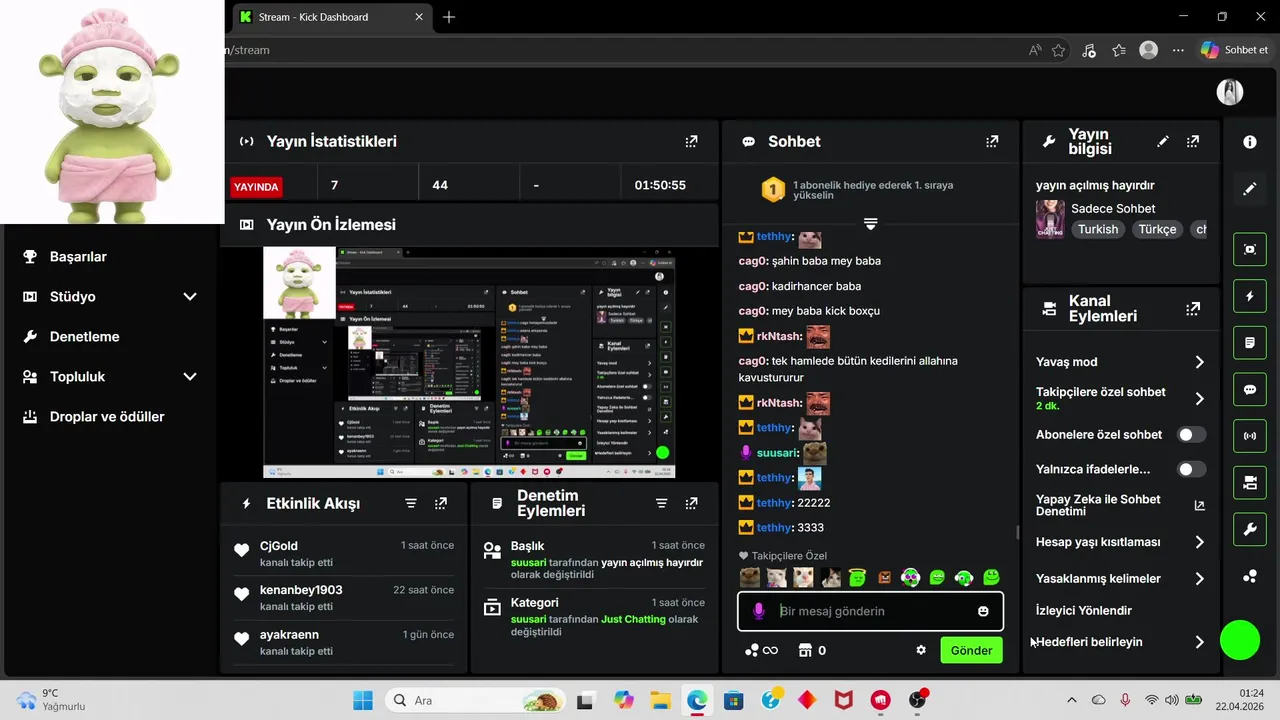Pop out the Kanal Eylemleri panel
This screenshot has height=720, width=1280.
pos(1193,309)
